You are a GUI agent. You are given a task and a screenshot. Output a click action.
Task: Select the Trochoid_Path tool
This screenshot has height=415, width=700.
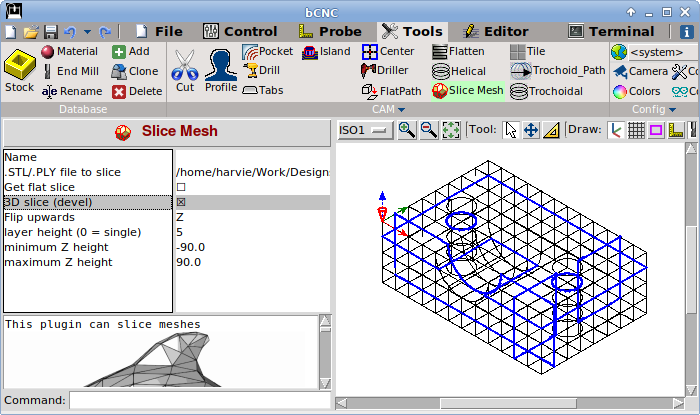click(558, 71)
